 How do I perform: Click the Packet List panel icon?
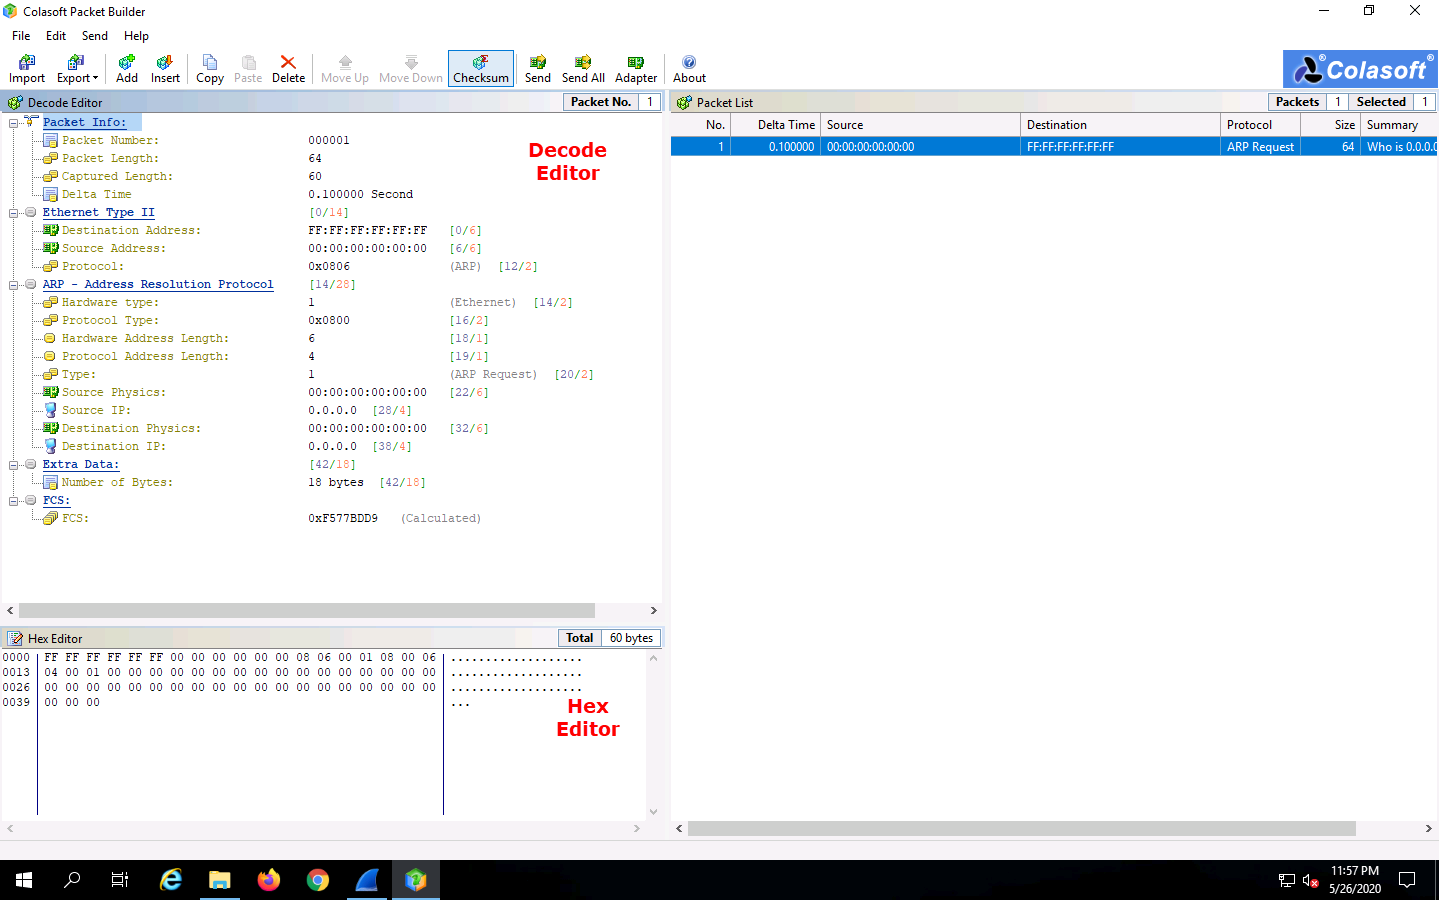point(684,102)
